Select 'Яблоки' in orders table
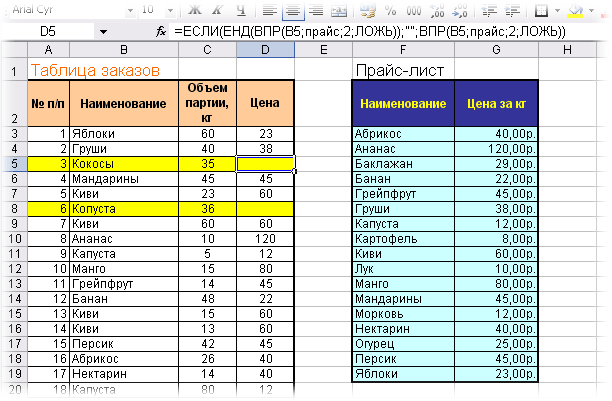This screenshot has height=401, width=612. click(124, 134)
